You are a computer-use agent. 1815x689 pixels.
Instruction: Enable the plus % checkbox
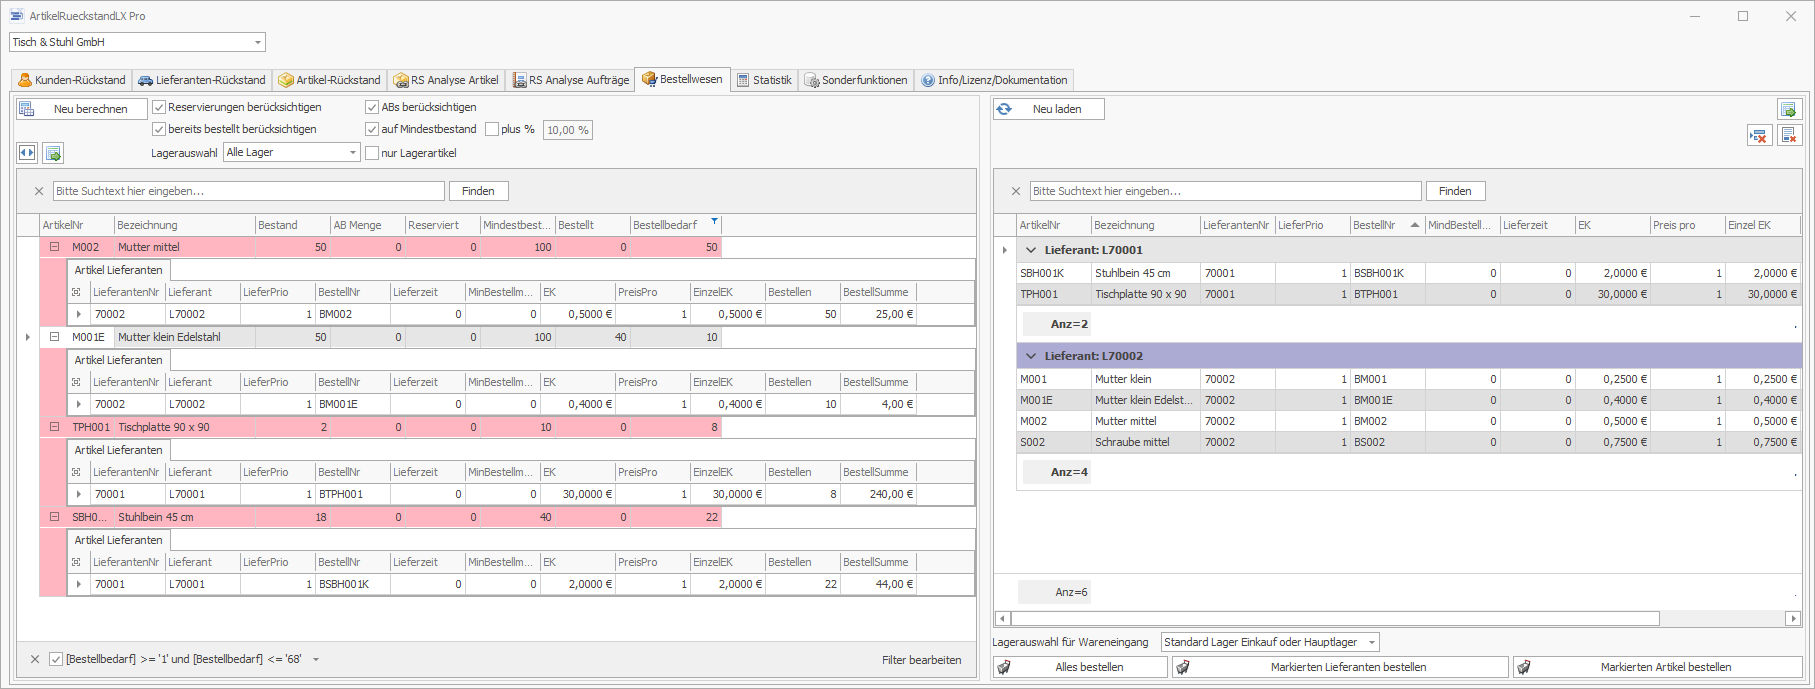click(x=492, y=129)
